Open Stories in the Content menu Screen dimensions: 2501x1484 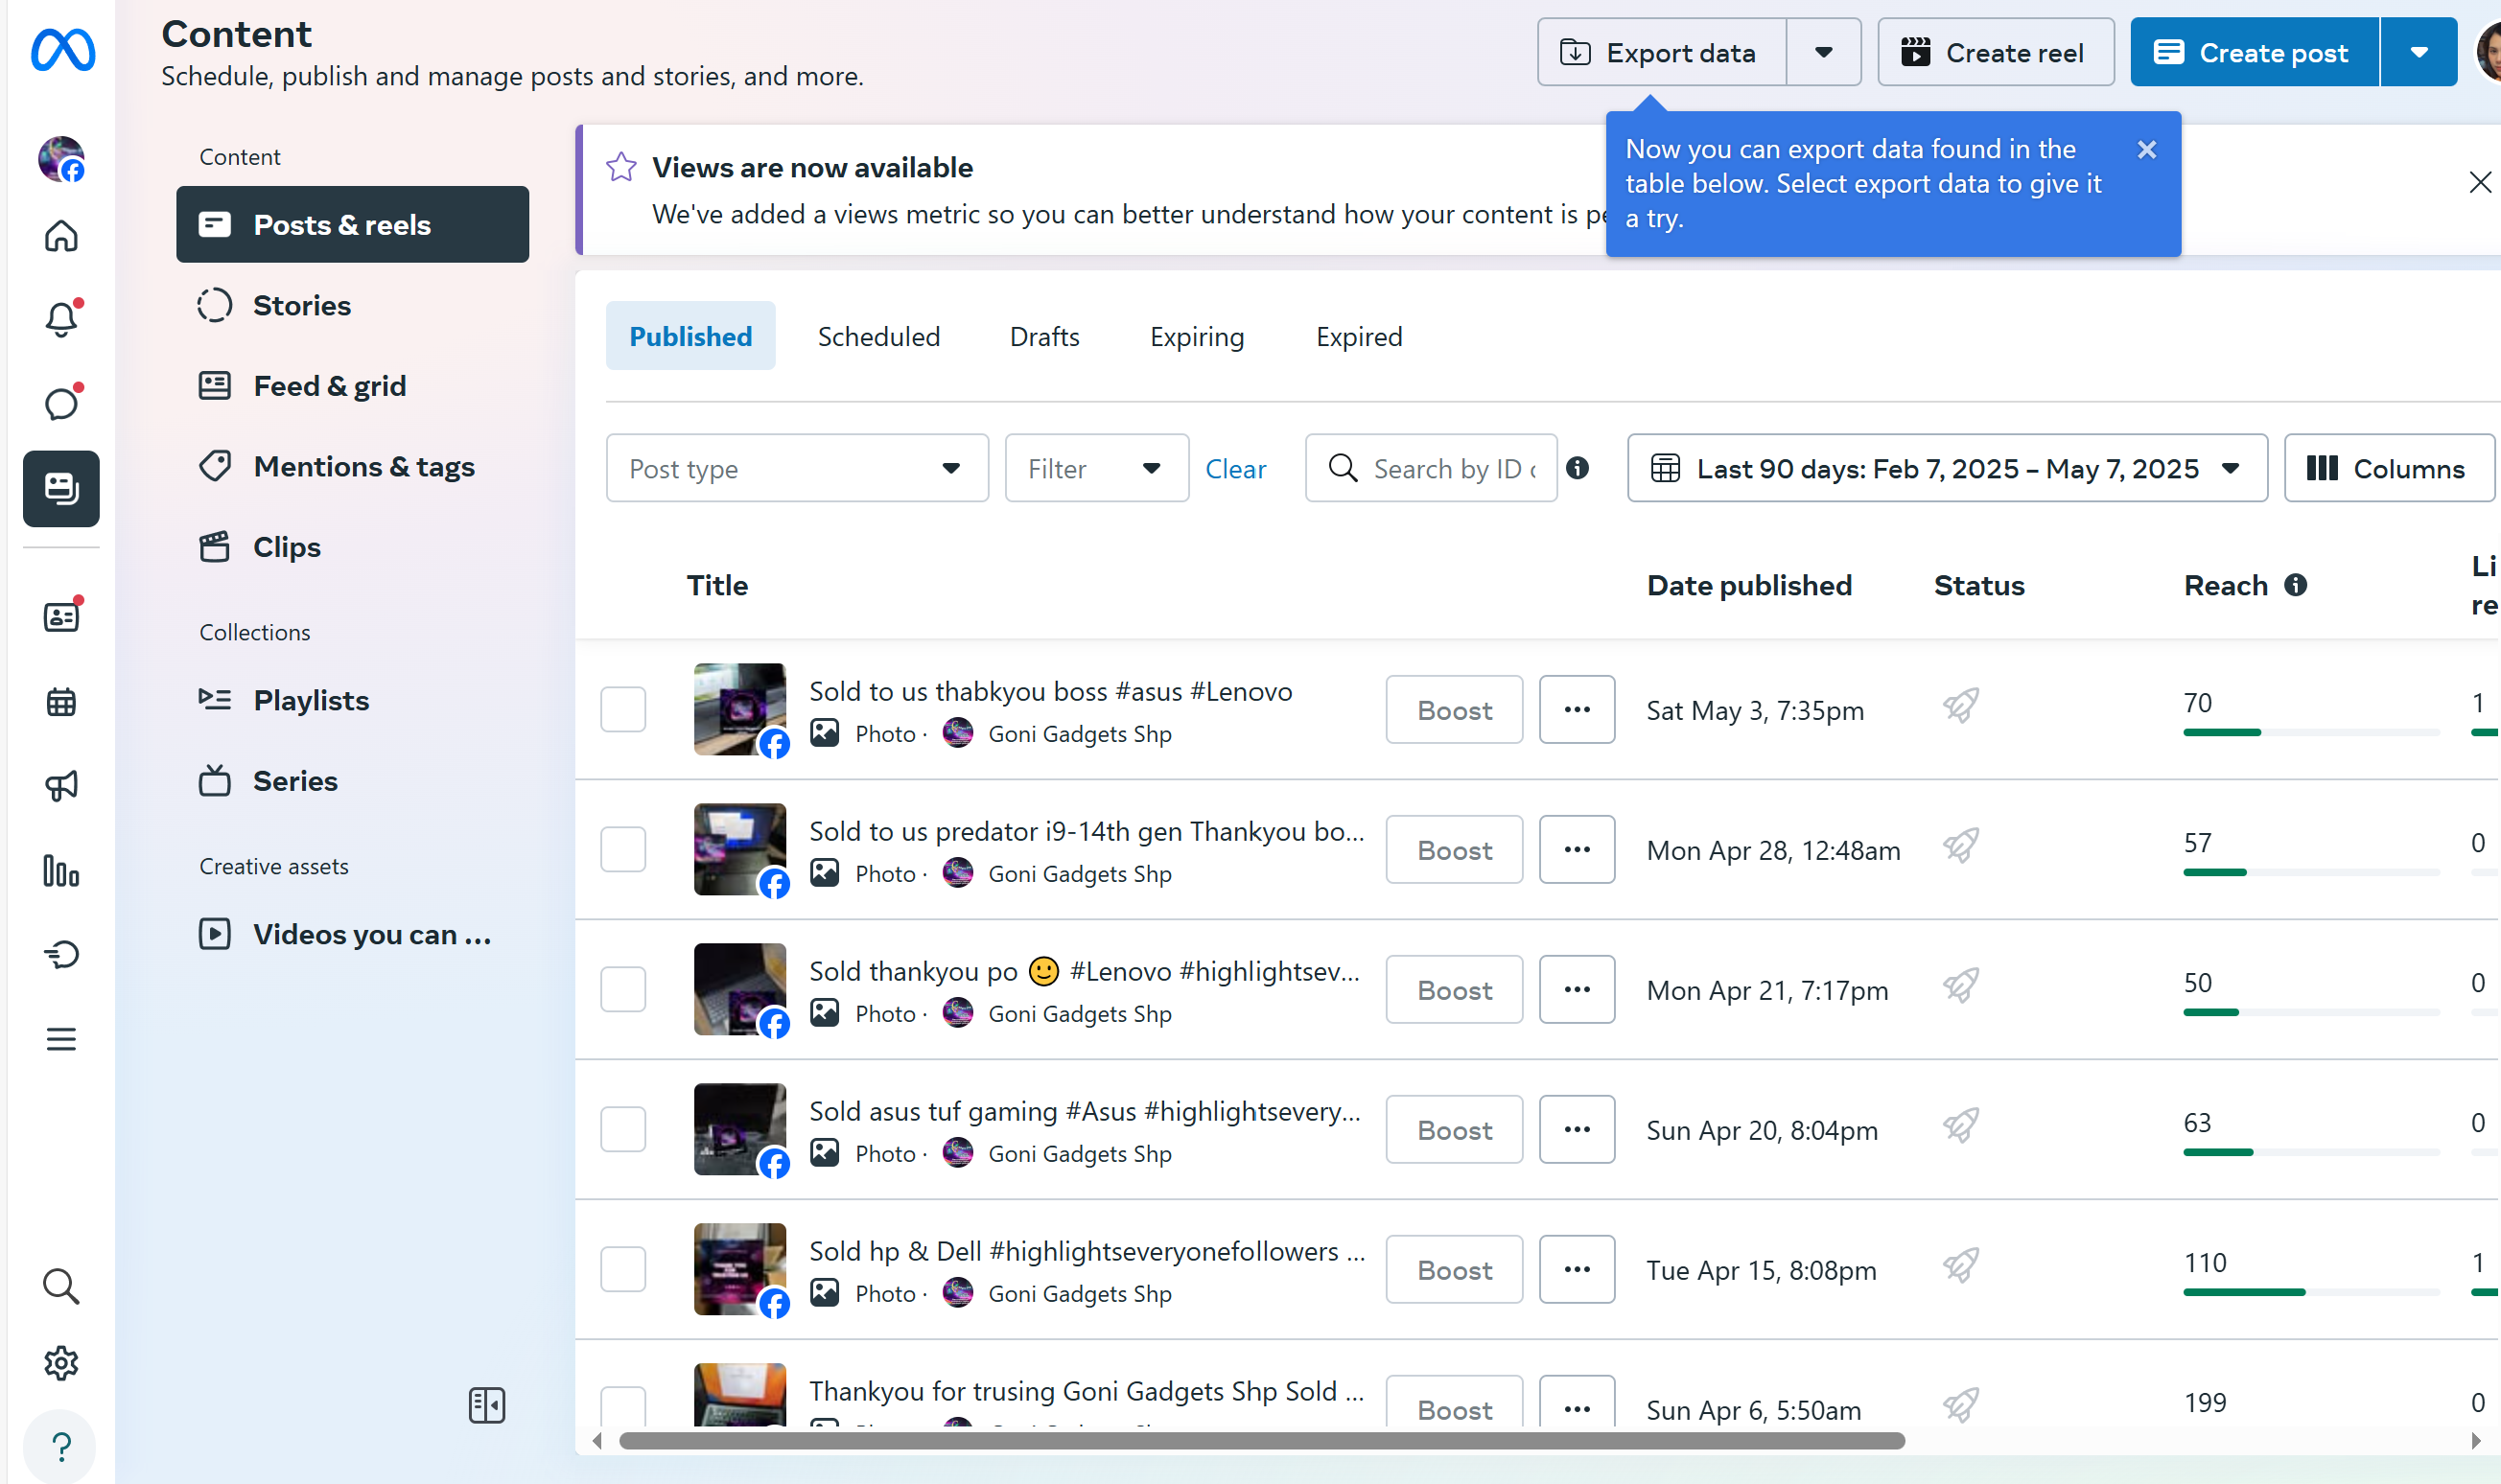click(301, 305)
